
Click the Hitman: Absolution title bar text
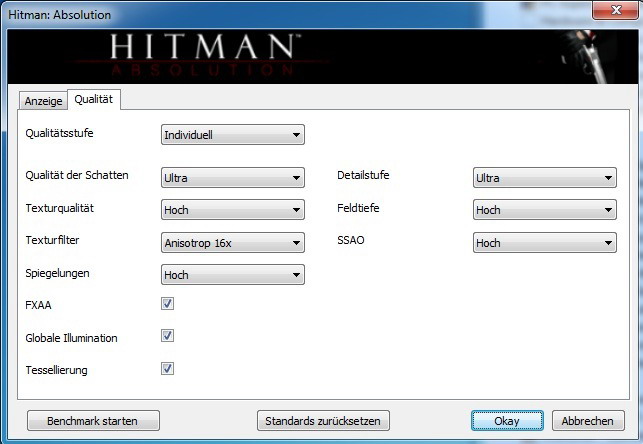(x=59, y=15)
